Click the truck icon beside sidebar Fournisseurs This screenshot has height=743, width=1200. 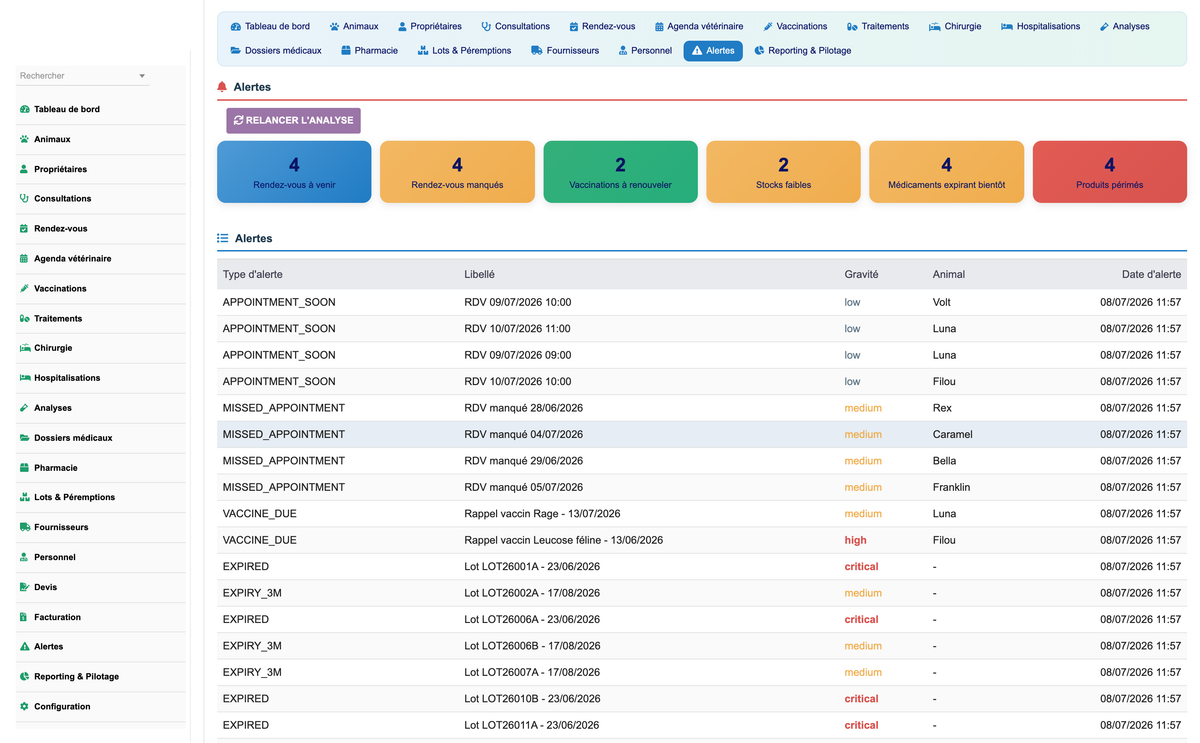[x=24, y=527]
